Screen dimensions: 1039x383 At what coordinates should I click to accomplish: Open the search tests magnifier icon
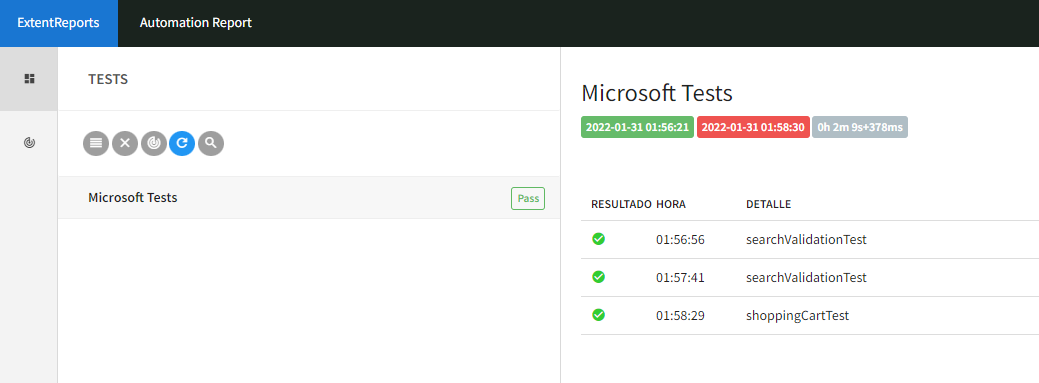coord(211,143)
